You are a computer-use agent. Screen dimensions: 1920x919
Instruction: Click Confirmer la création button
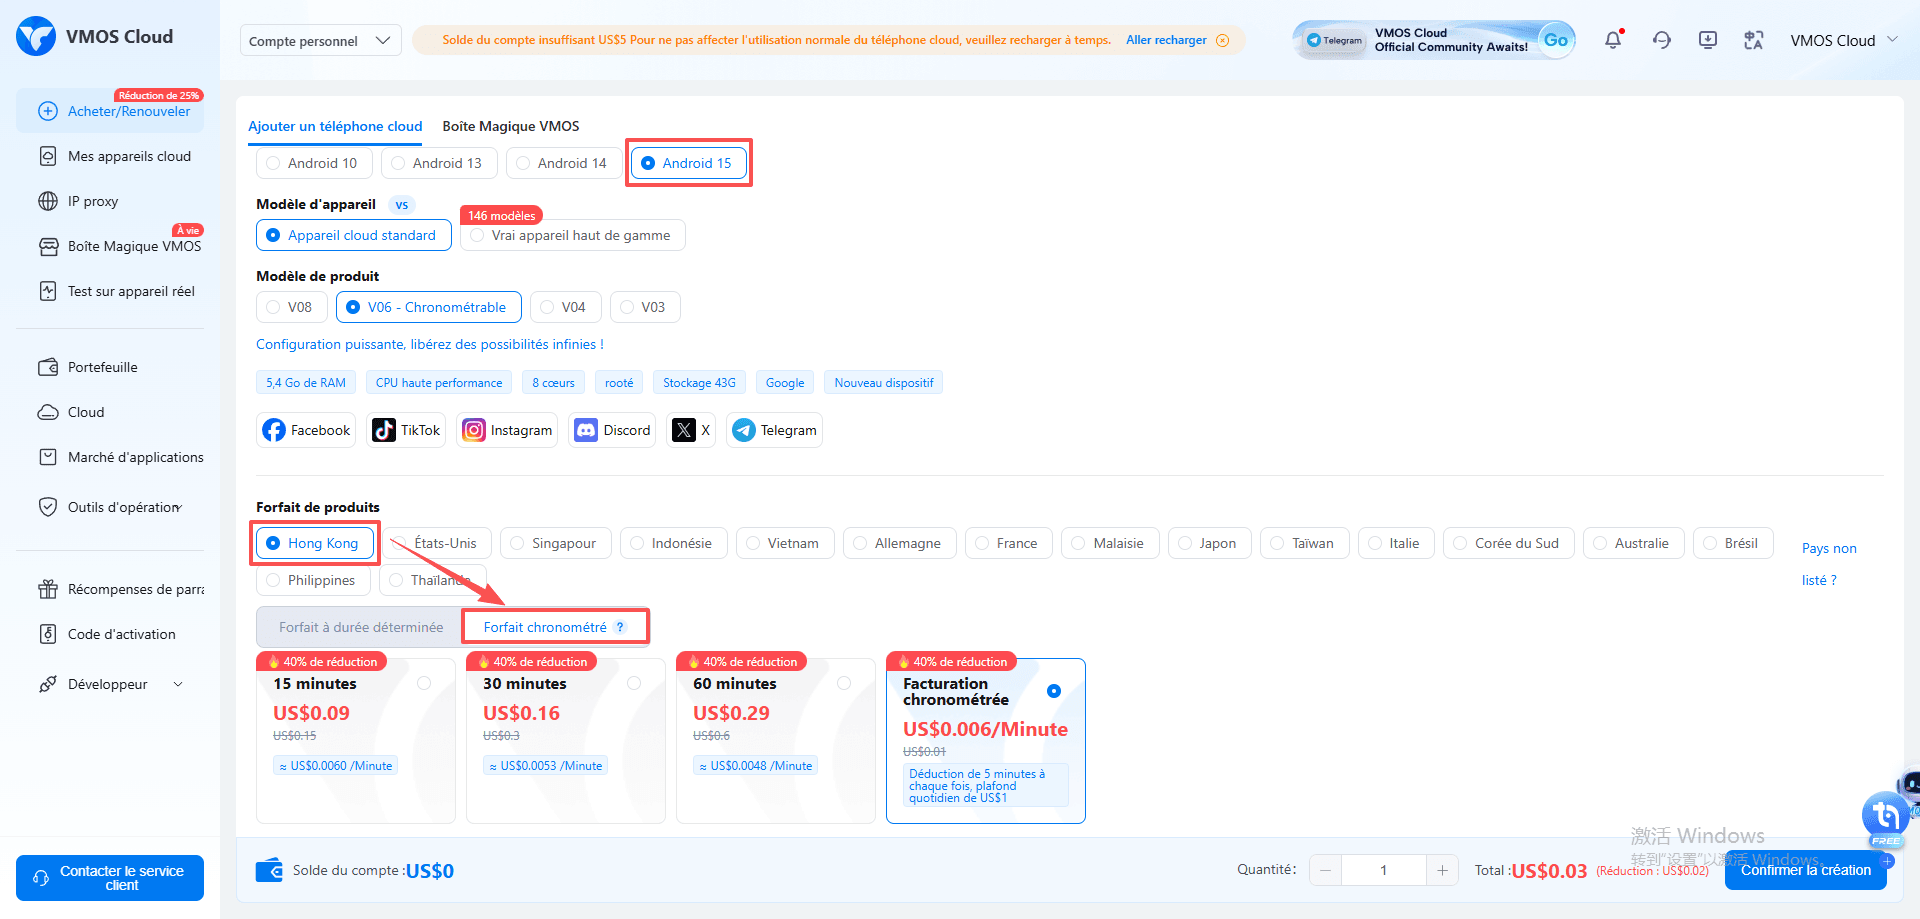(x=1805, y=870)
